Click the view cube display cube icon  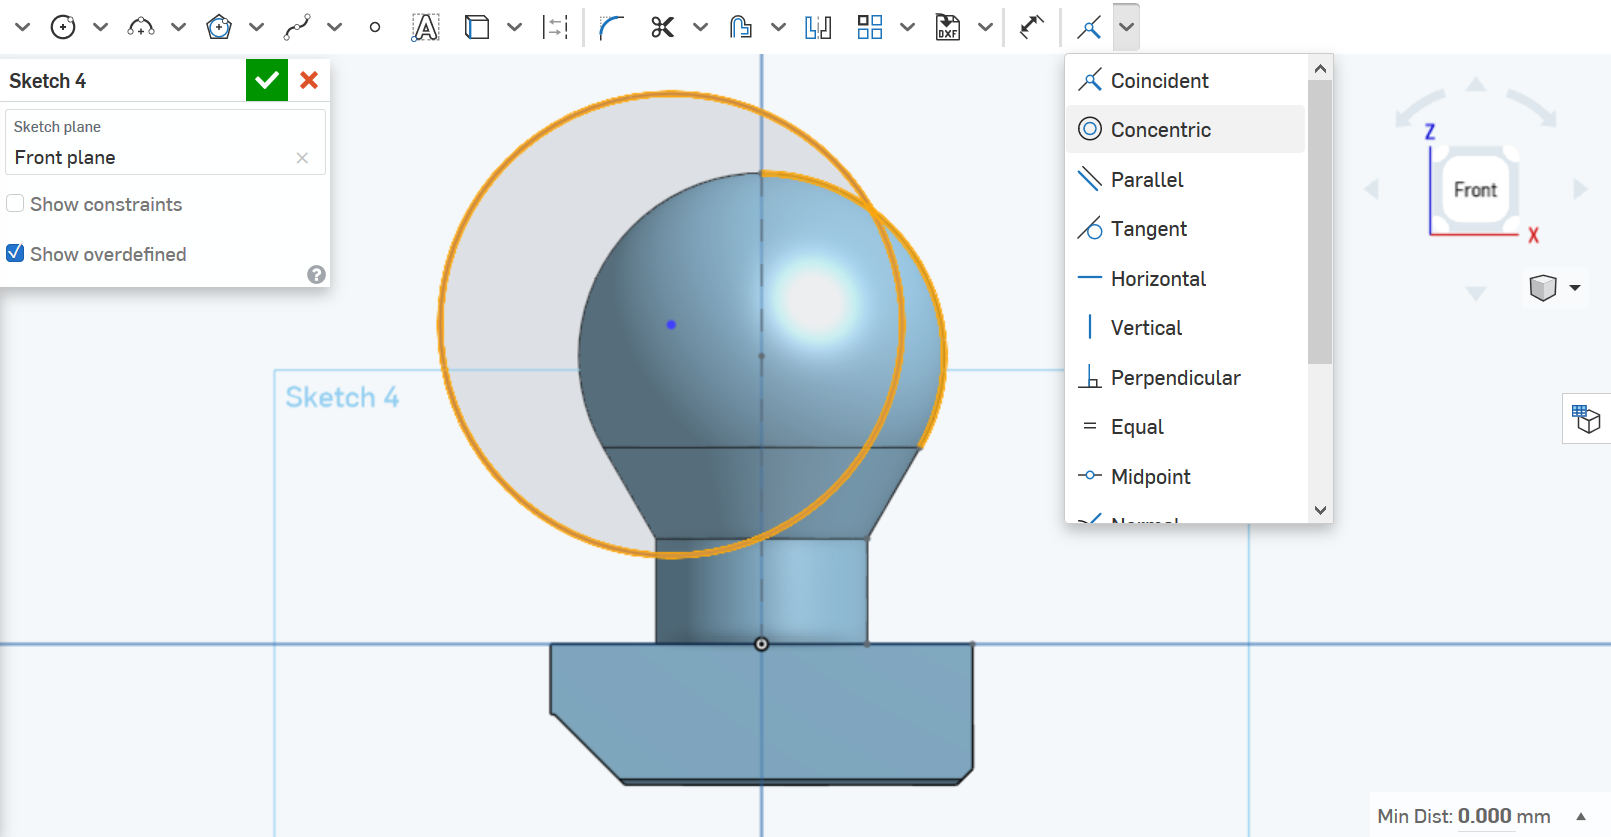click(1544, 288)
